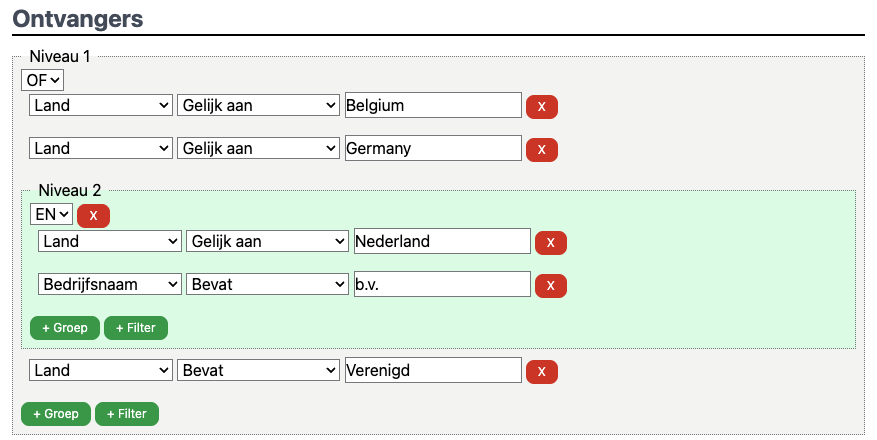Open Bevat condition dropdown for b.v.

point(267,284)
